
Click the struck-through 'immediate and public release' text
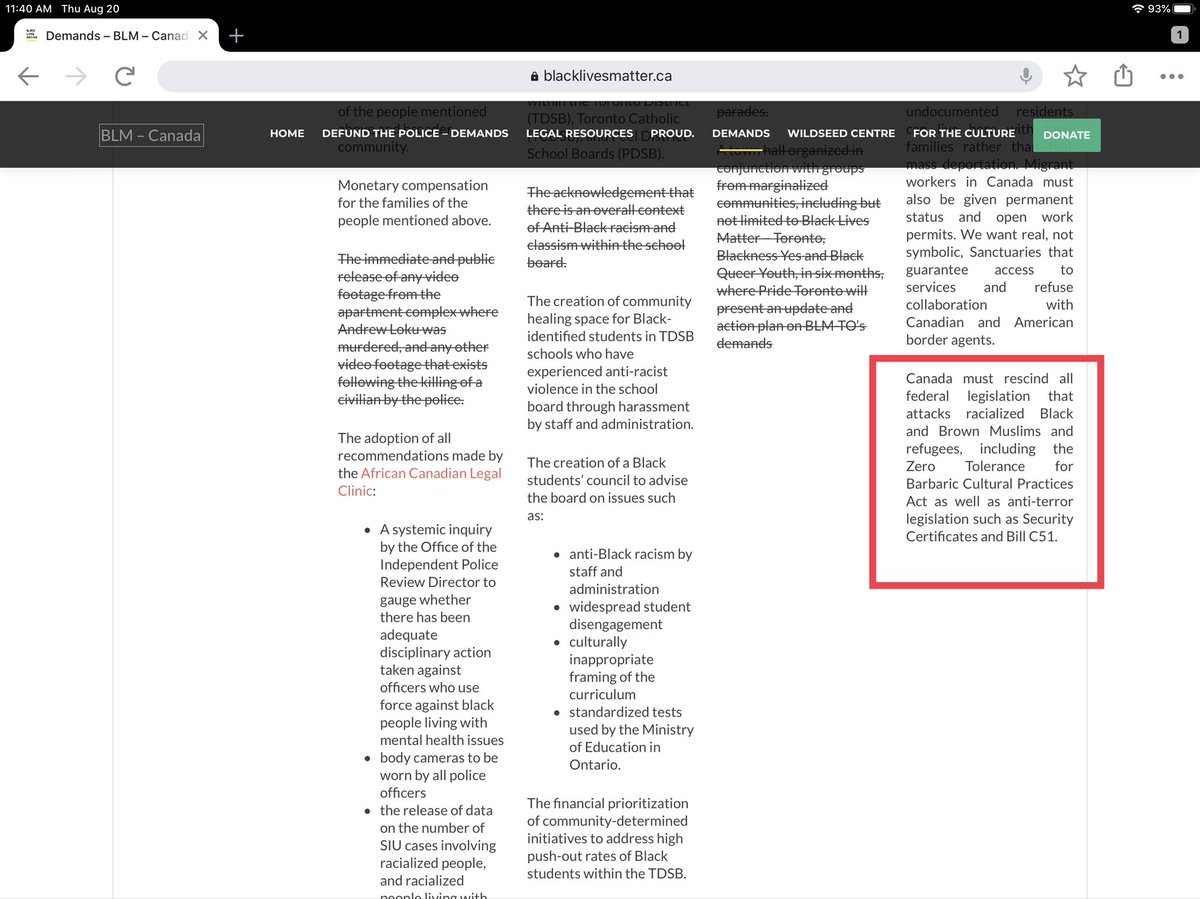[417, 329]
